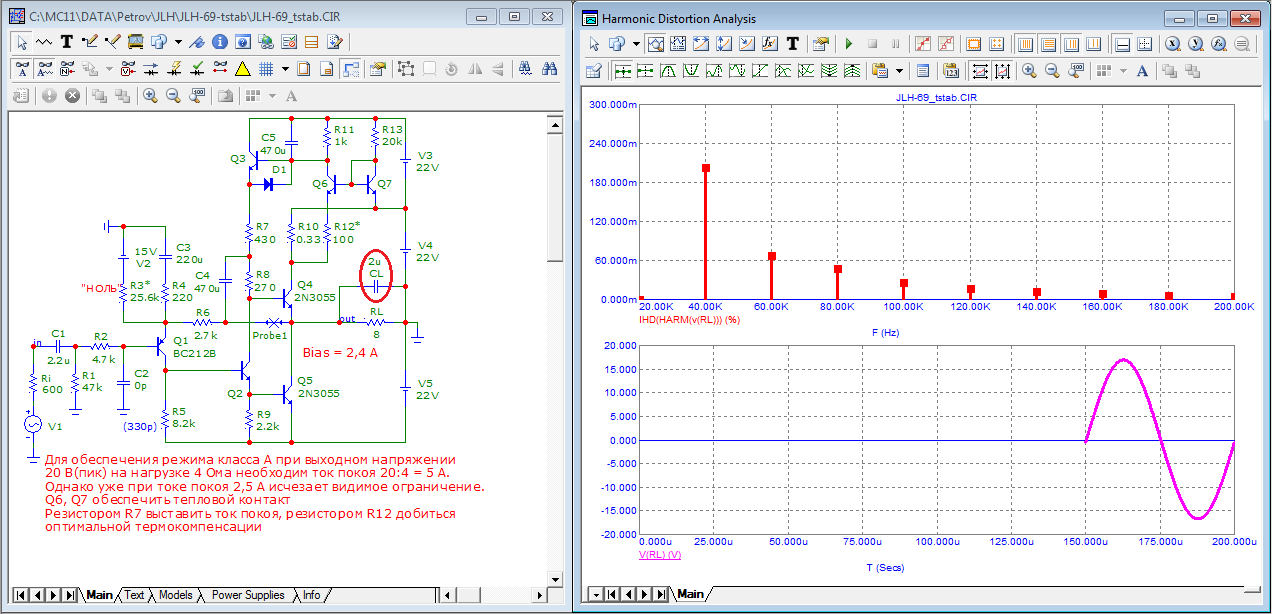Click analysis window zoom-in magnifier
The width and height of the screenshot is (1272, 614).
pos(1031,71)
